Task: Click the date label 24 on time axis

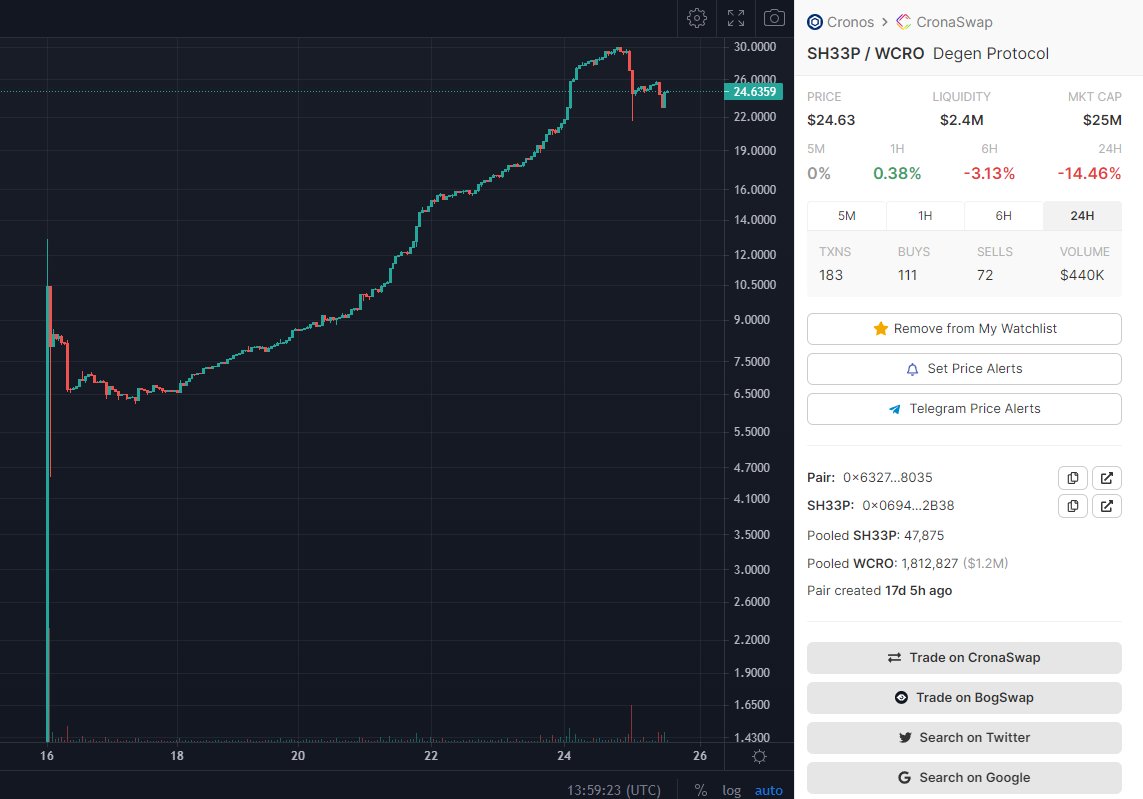Action: click(564, 756)
